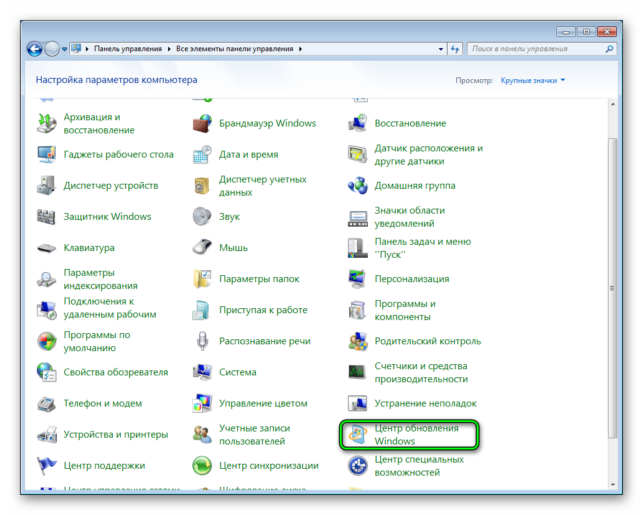Open the Звук link text
The width and height of the screenshot is (643, 515).
(x=229, y=217)
